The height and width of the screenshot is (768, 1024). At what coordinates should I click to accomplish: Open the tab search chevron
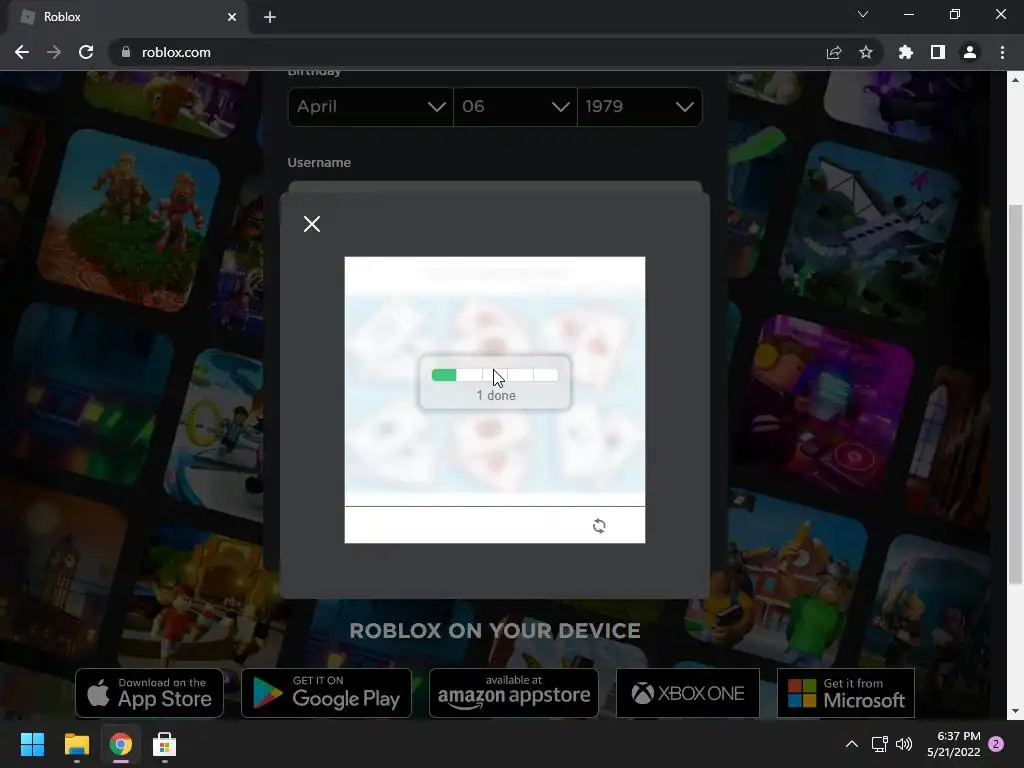pos(863,14)
